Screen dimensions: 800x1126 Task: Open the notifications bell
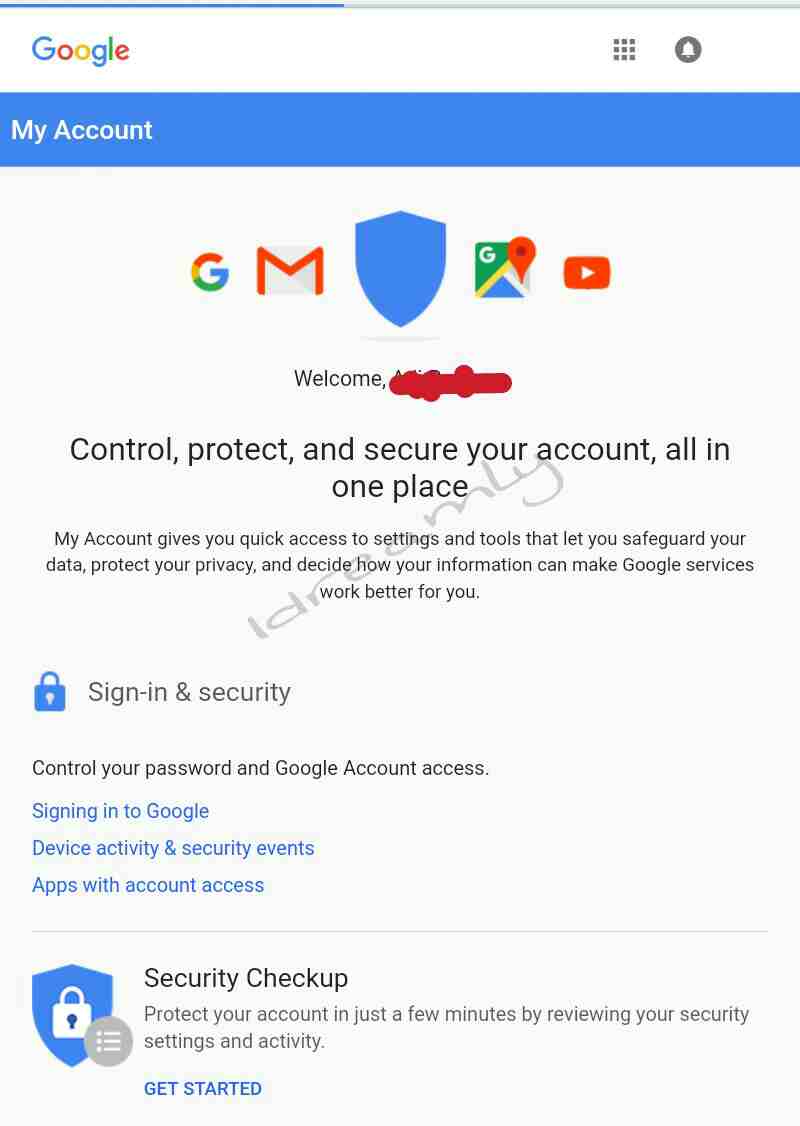pos(688,49)
